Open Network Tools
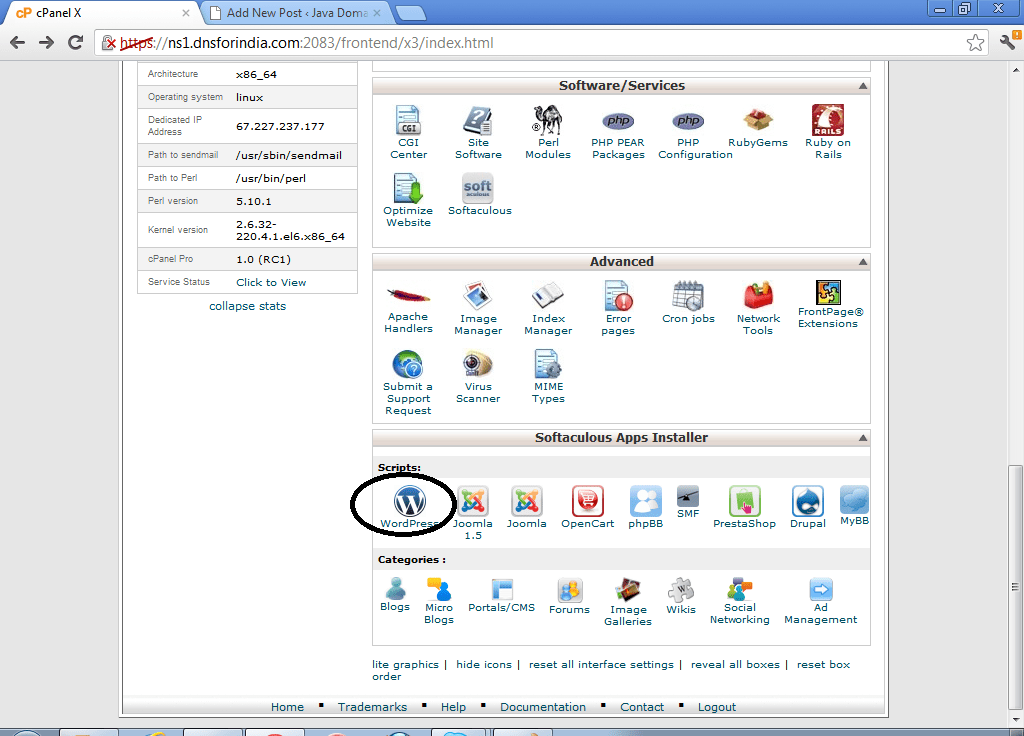 pos(758,308)
